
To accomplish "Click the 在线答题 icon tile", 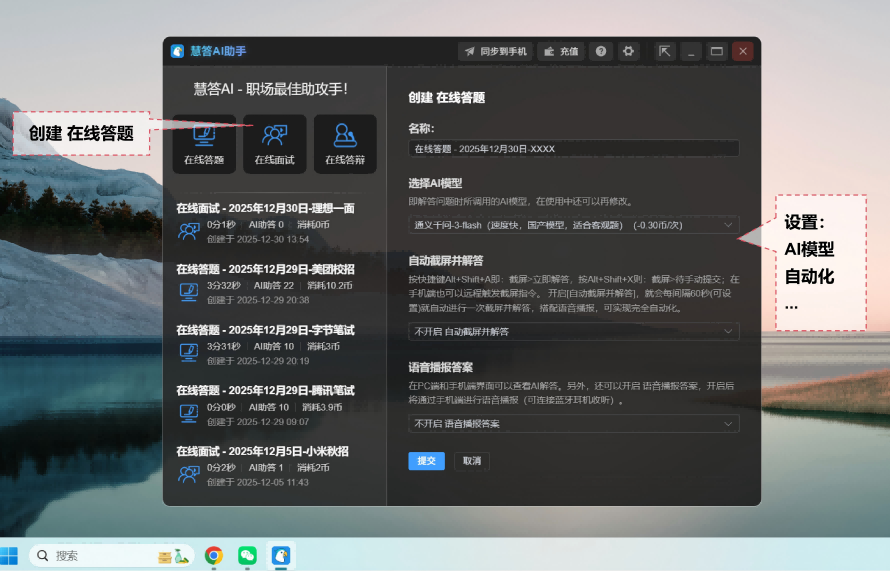I will pyautogui.click(x=204, y=142).
